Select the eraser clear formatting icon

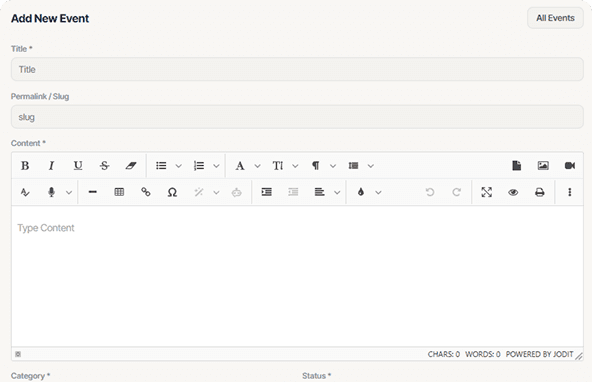(x=131, y=166)
